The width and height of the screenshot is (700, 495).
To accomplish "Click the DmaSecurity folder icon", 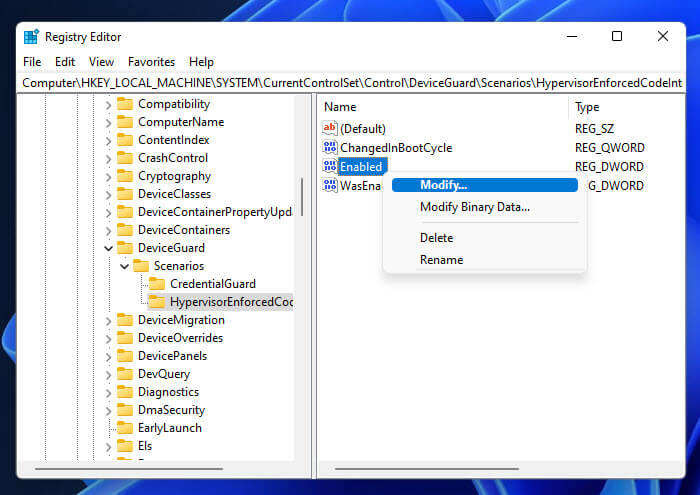I will pos(125,410).
